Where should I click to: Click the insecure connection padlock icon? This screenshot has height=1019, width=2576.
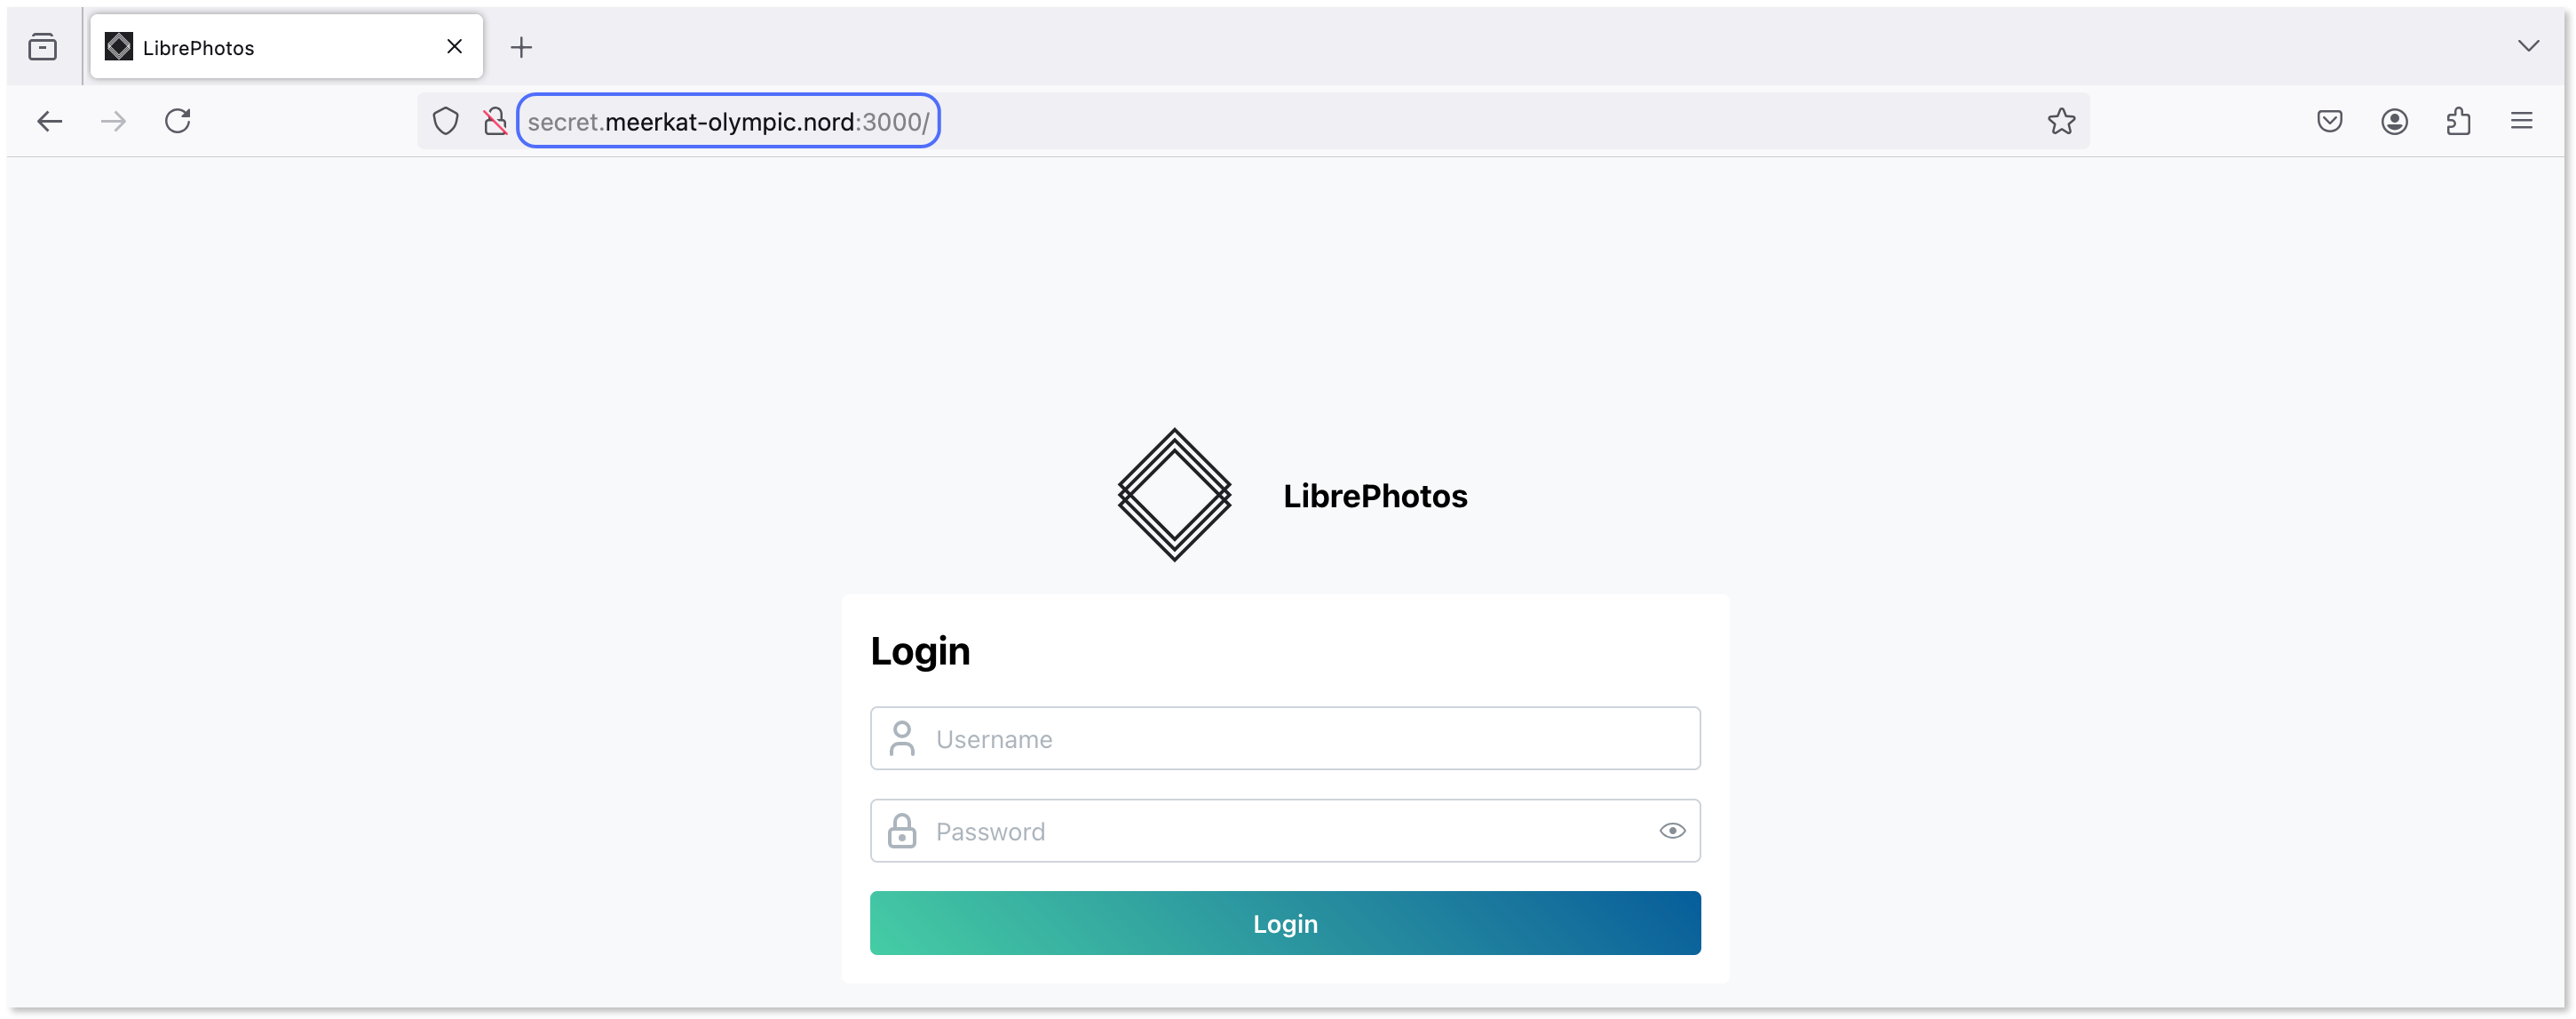tap(494, 121)
